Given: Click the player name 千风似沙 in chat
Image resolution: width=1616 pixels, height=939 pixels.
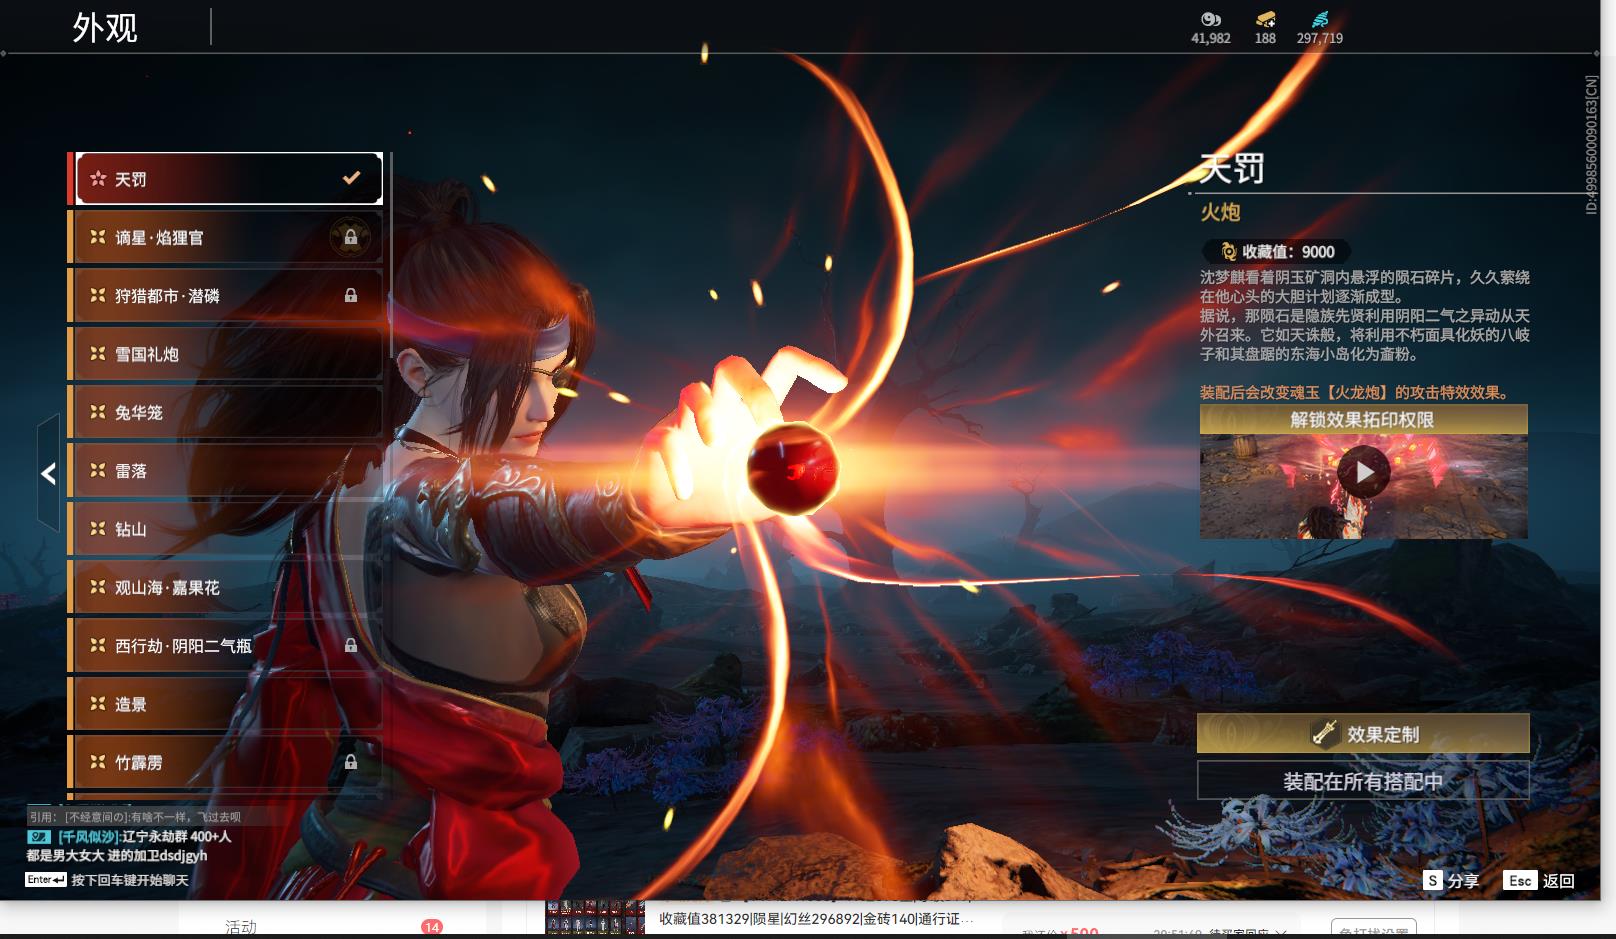Looking at the screenshot, I should click(x=88, y=836).
